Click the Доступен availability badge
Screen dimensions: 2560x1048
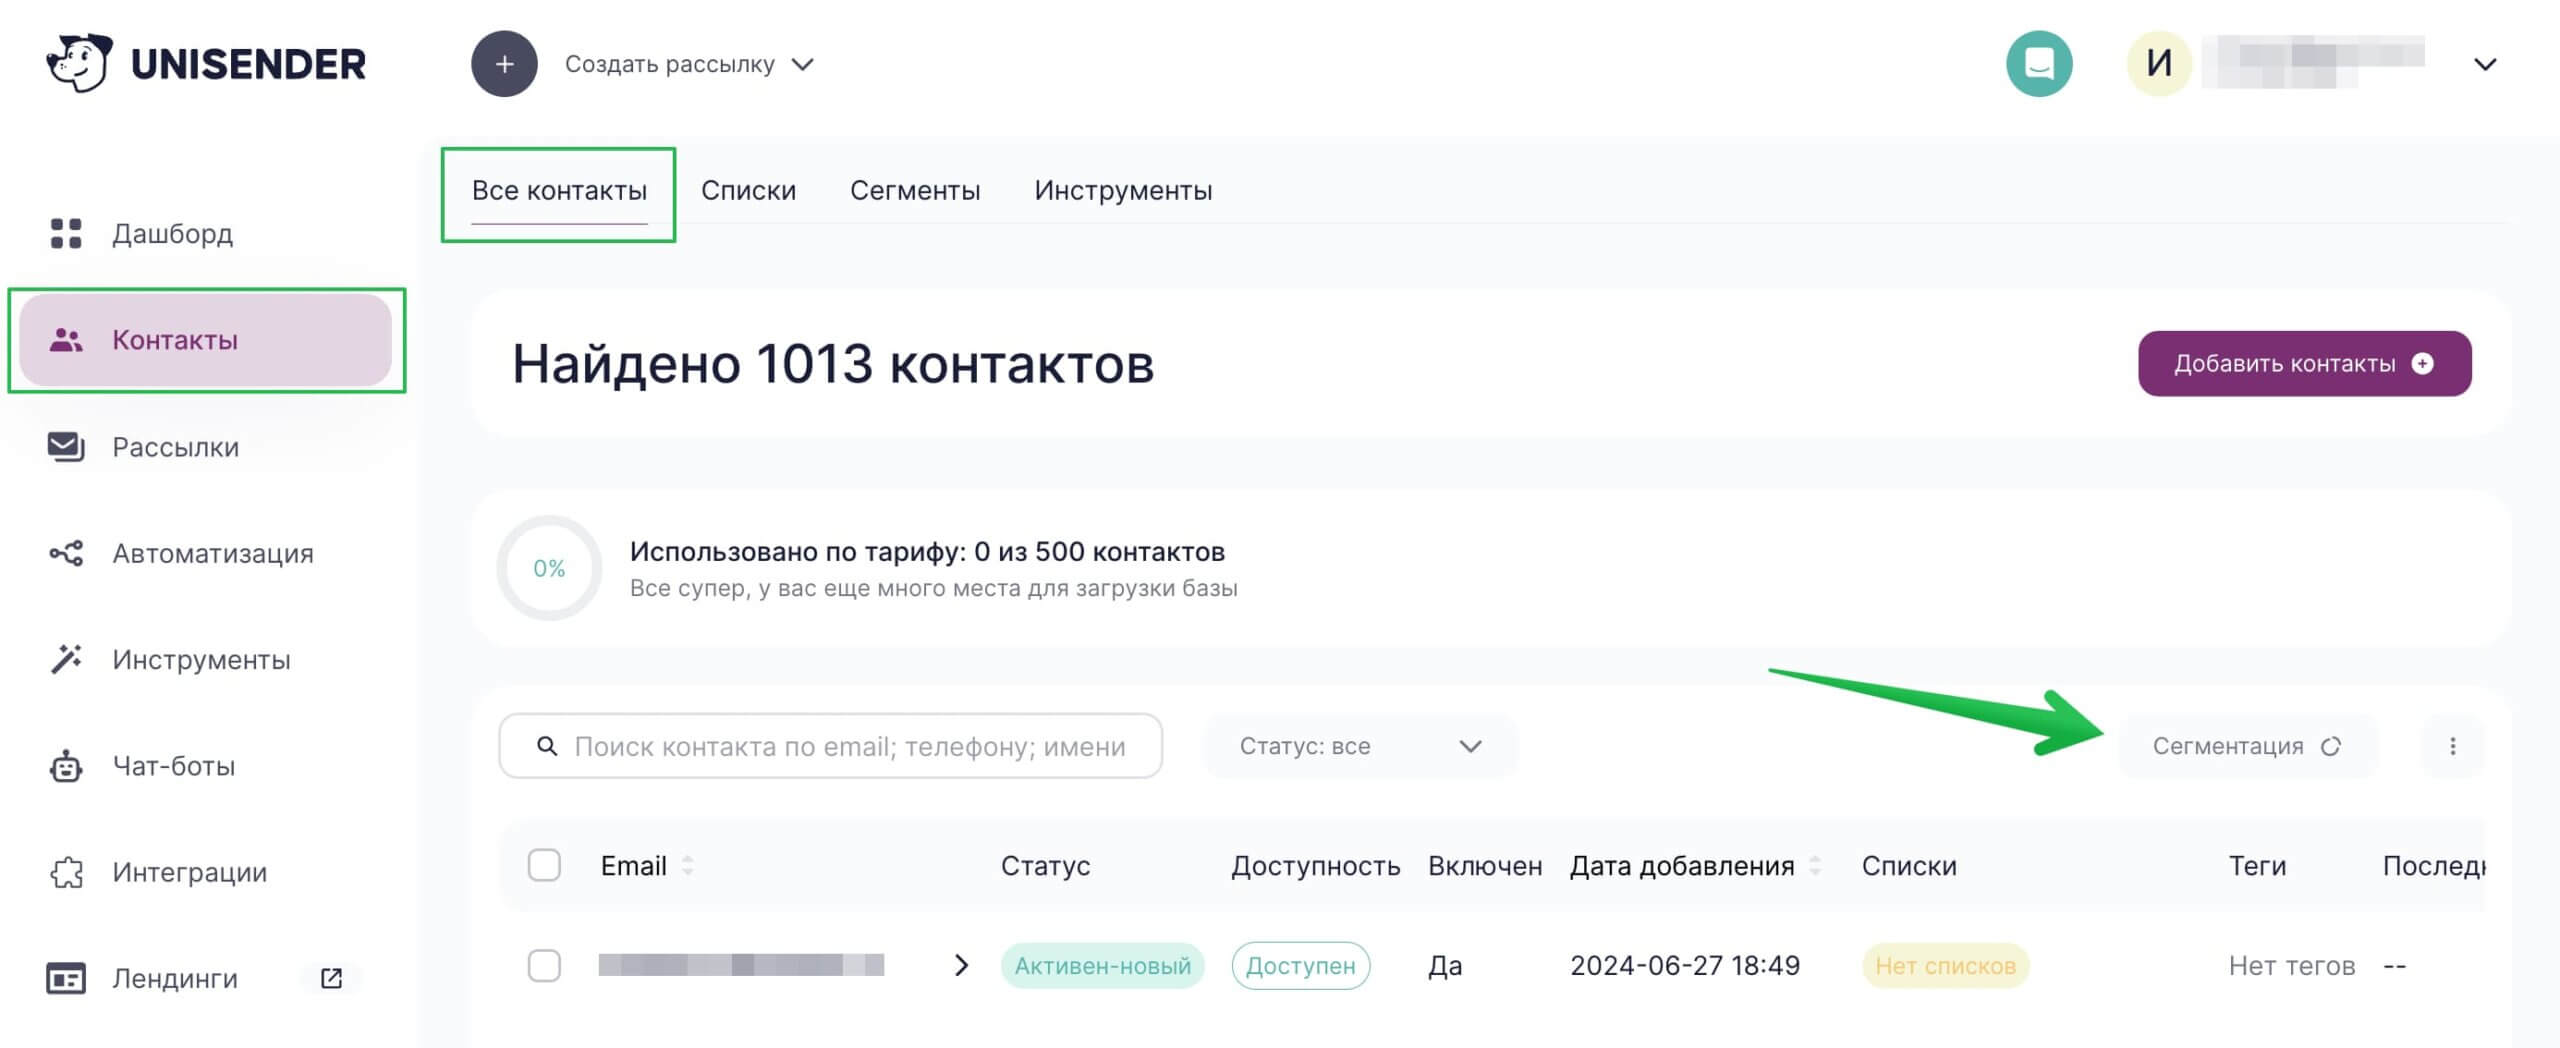point(1300,965)
